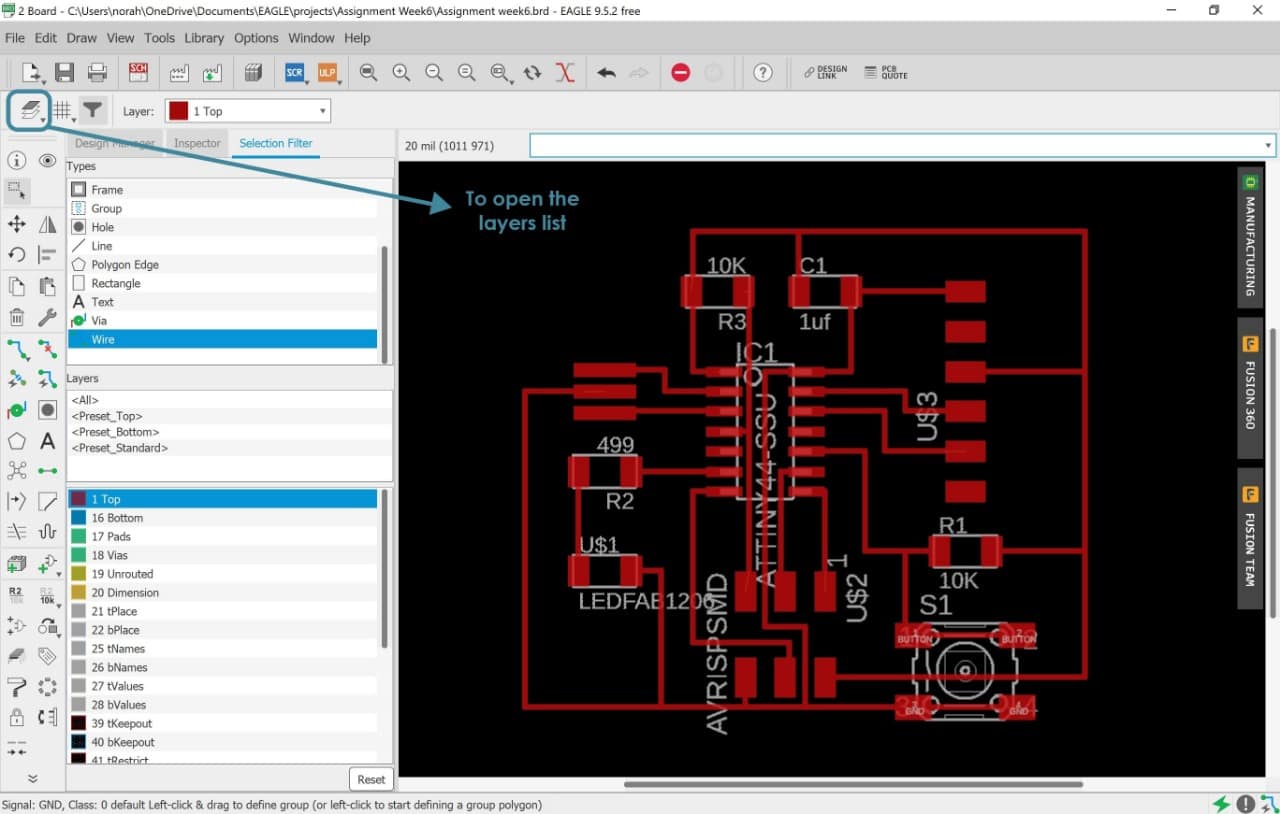Select the Move tool
The width and height of the screenshot is (1280, 814).
click(x=17, y=224)
